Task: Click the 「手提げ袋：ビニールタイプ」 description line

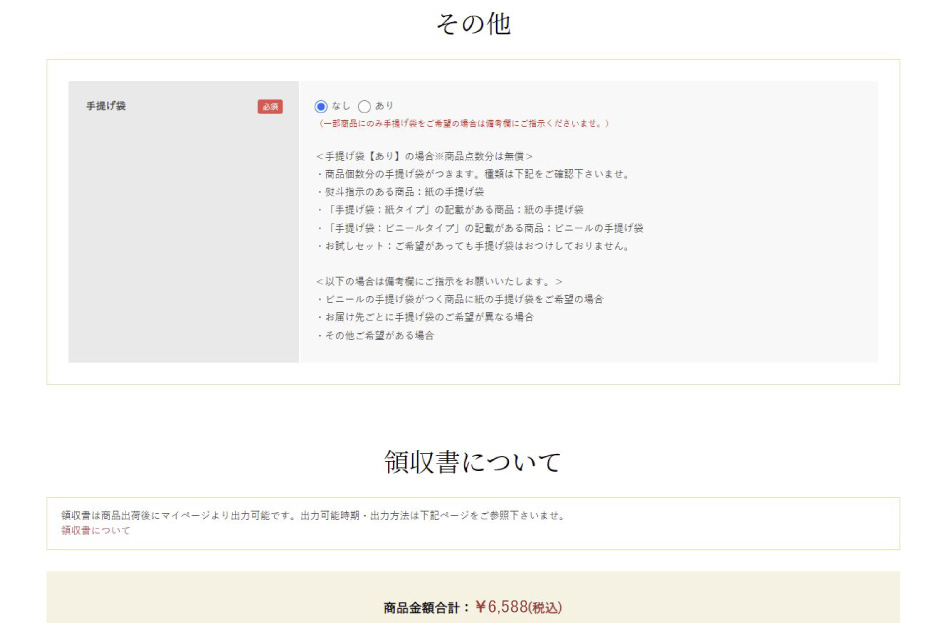Action: (479, 228)
